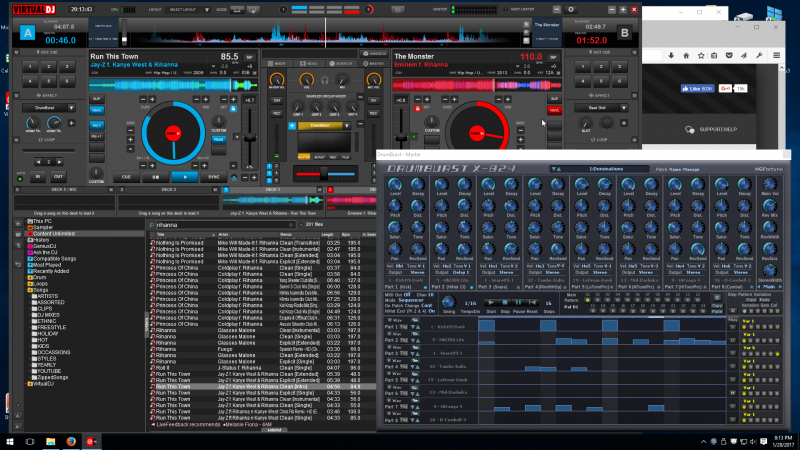Click the loop IN button on deck A
The image size is (800, 450).
click(x=38, y=177)
